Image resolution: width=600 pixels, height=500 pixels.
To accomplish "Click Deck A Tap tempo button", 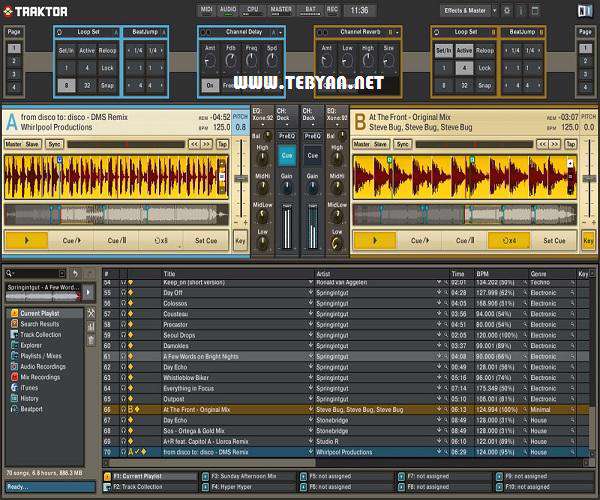I will point(222,144).
